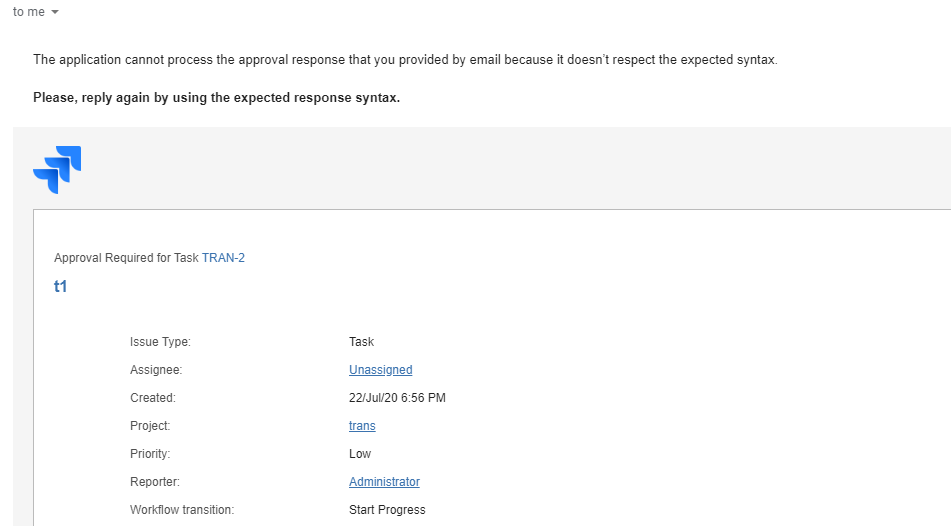Click the "Issue Type:" field label

160,342
